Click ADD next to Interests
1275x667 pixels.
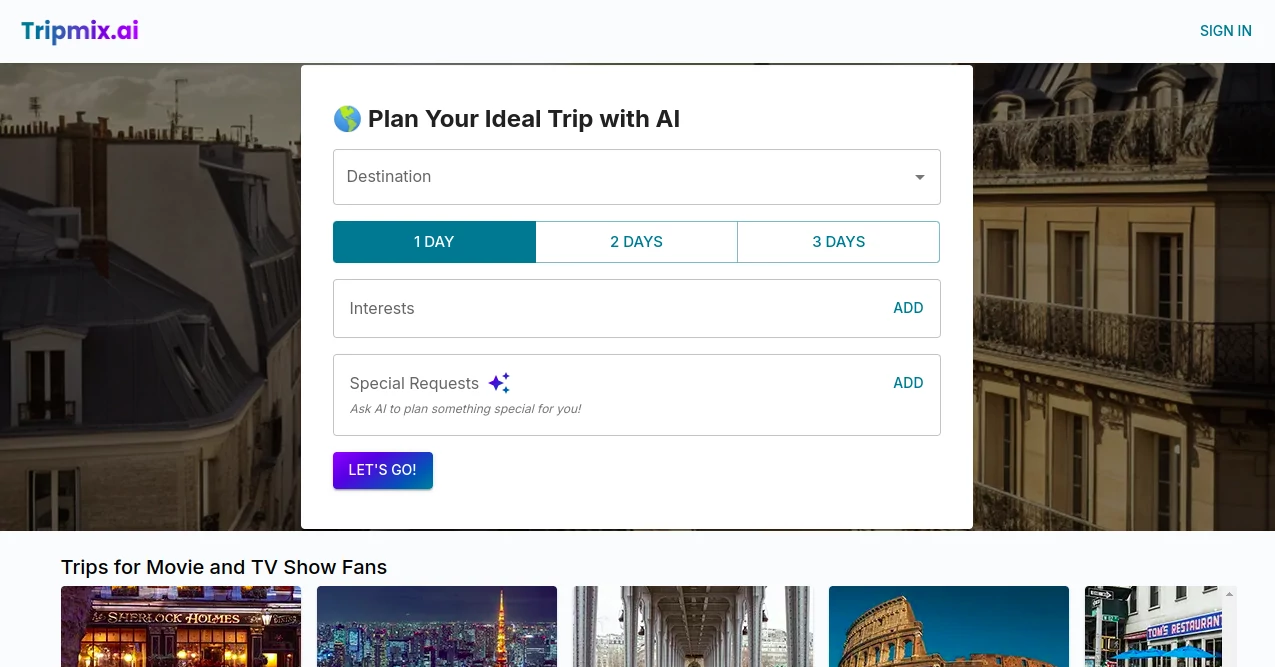pyautogui.click(x=908, y=308)
